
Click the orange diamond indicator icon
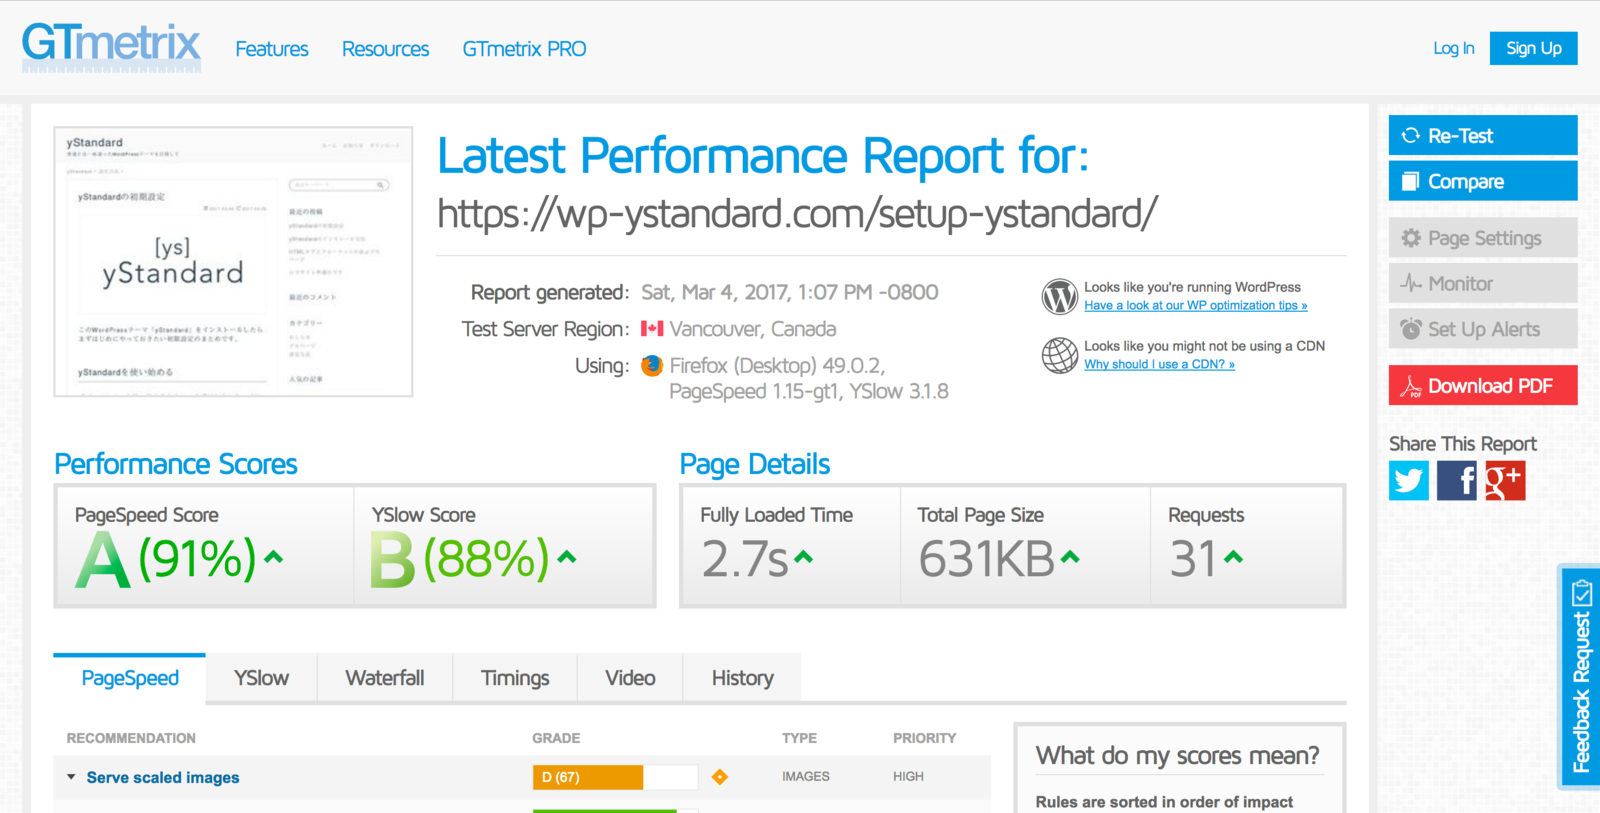pos(719,777)
